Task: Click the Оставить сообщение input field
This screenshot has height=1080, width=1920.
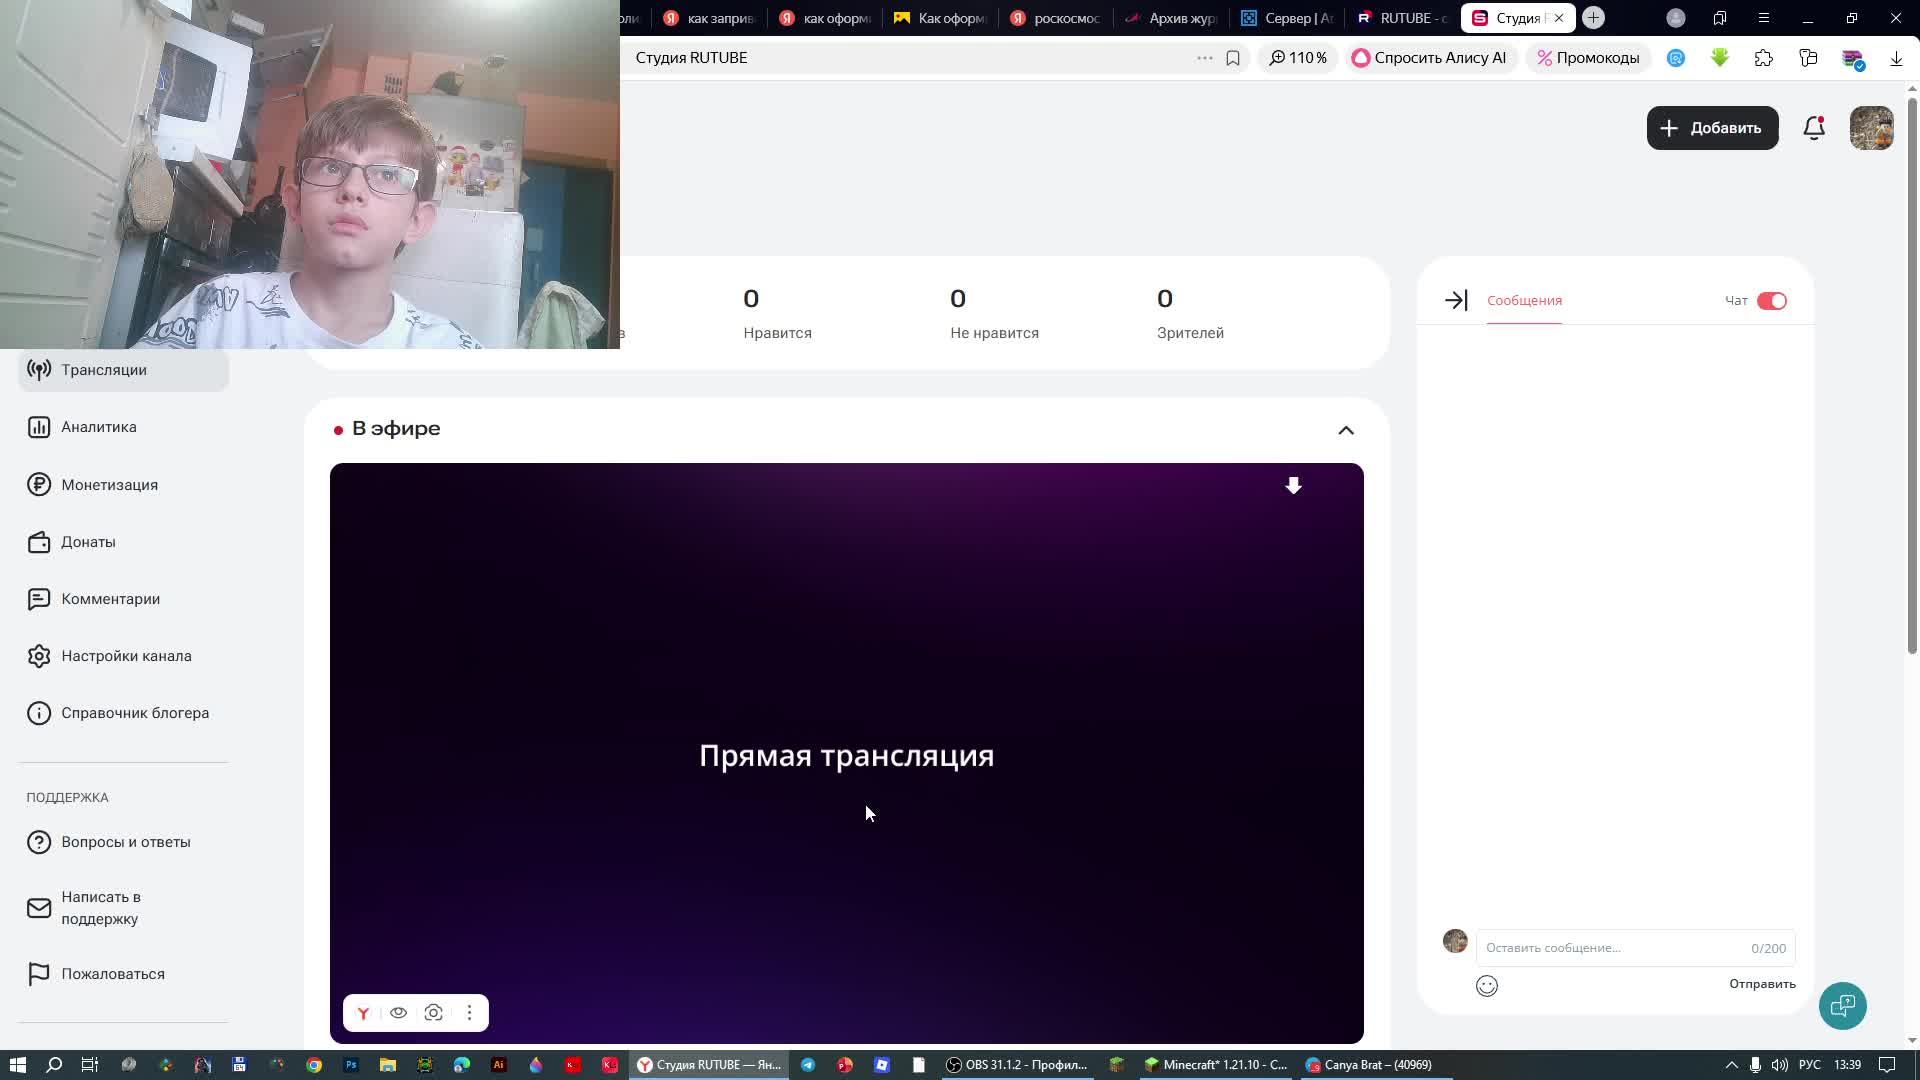Action: tap(1580, 947)
